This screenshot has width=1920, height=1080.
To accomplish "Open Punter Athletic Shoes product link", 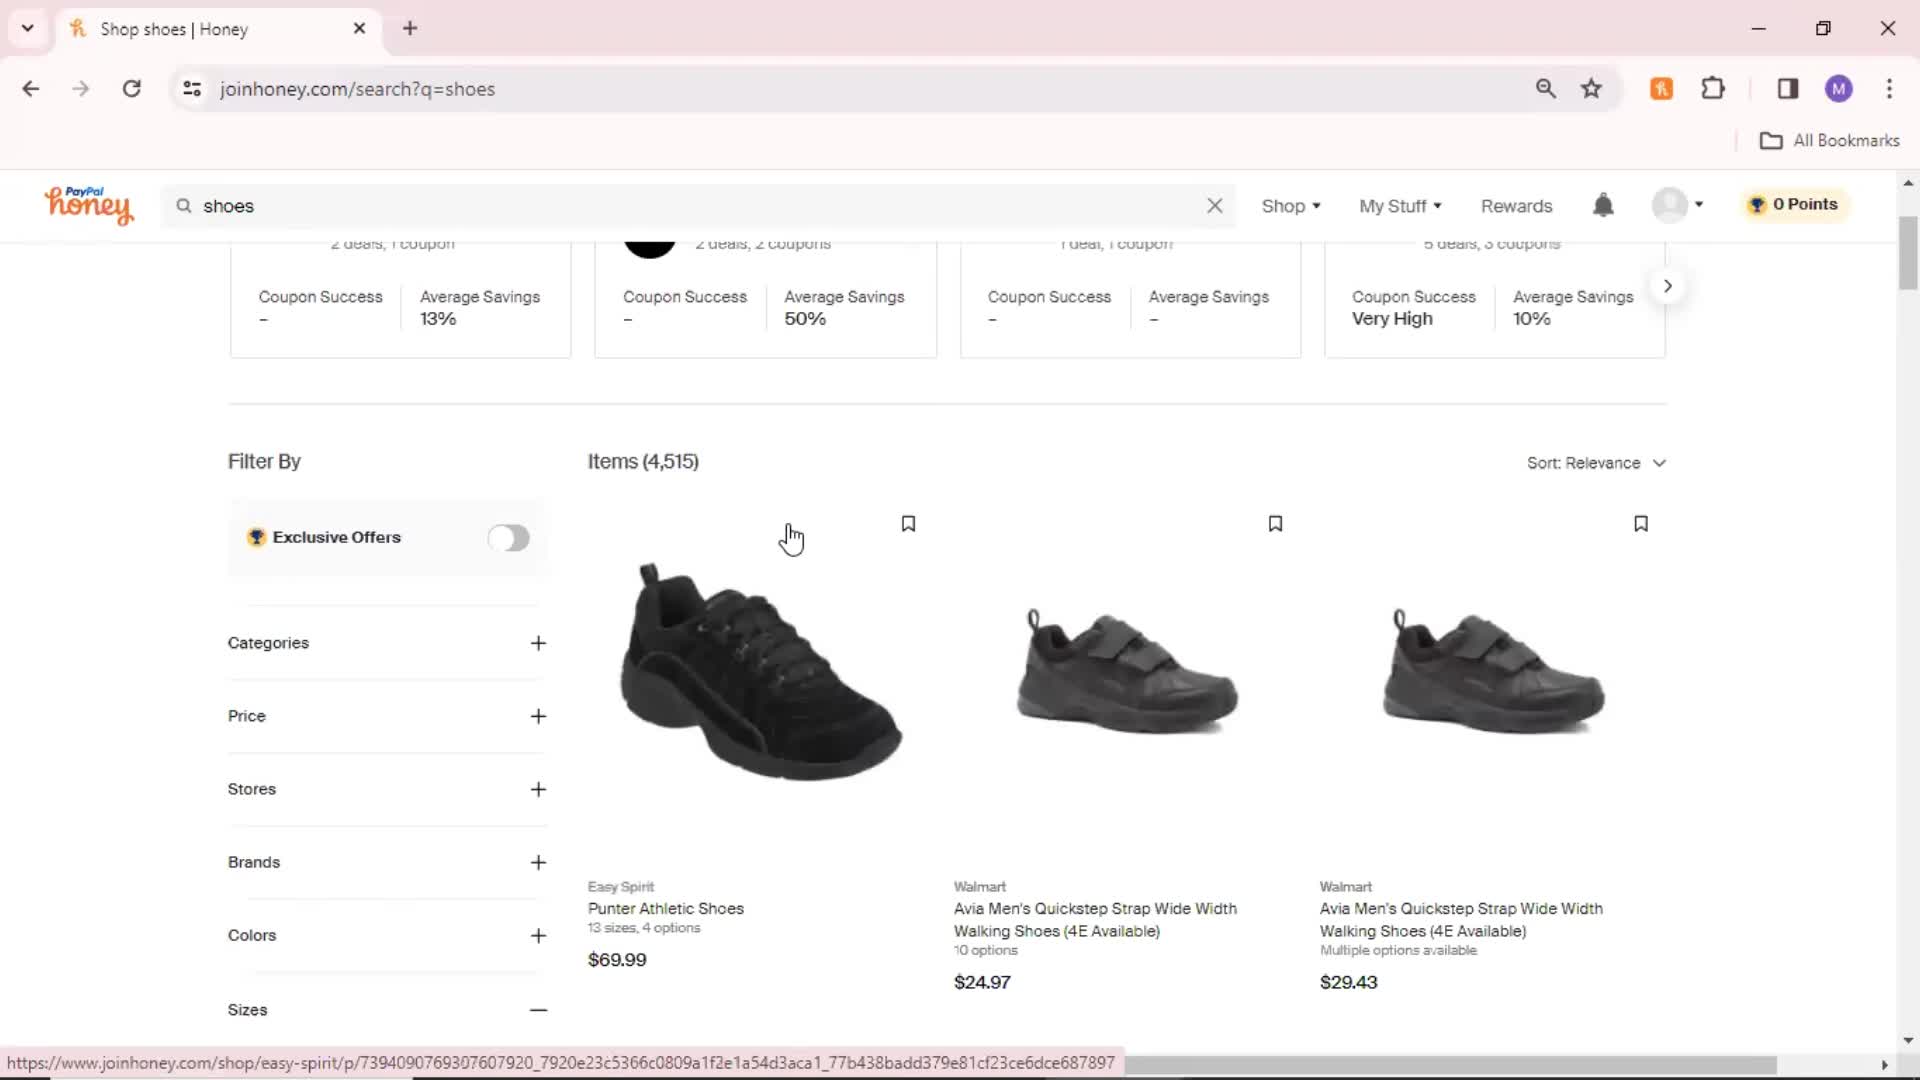I will click(666, 909).
